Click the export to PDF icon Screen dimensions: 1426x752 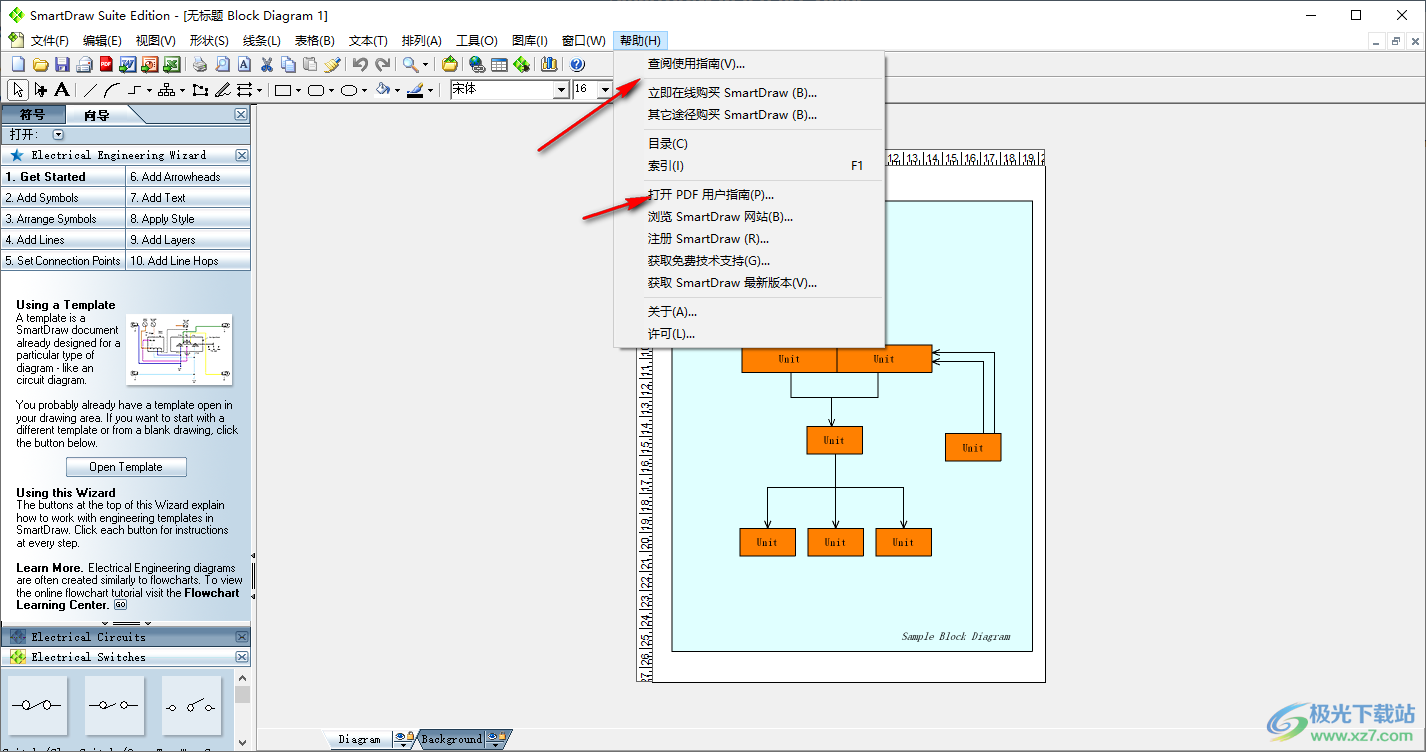(106, 64)
